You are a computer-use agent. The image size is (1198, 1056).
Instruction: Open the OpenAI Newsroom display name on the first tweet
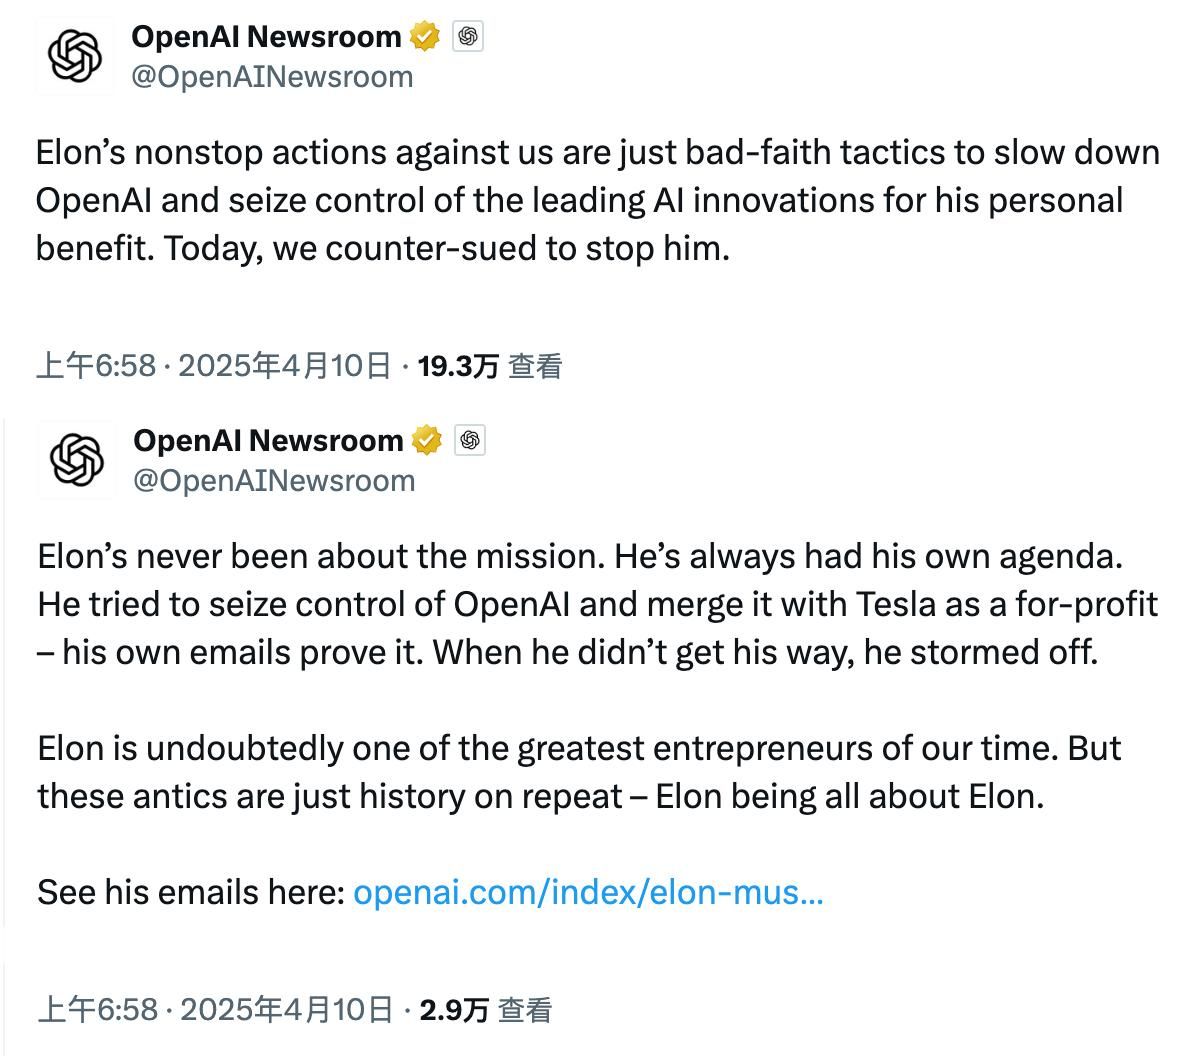[266, 37]
